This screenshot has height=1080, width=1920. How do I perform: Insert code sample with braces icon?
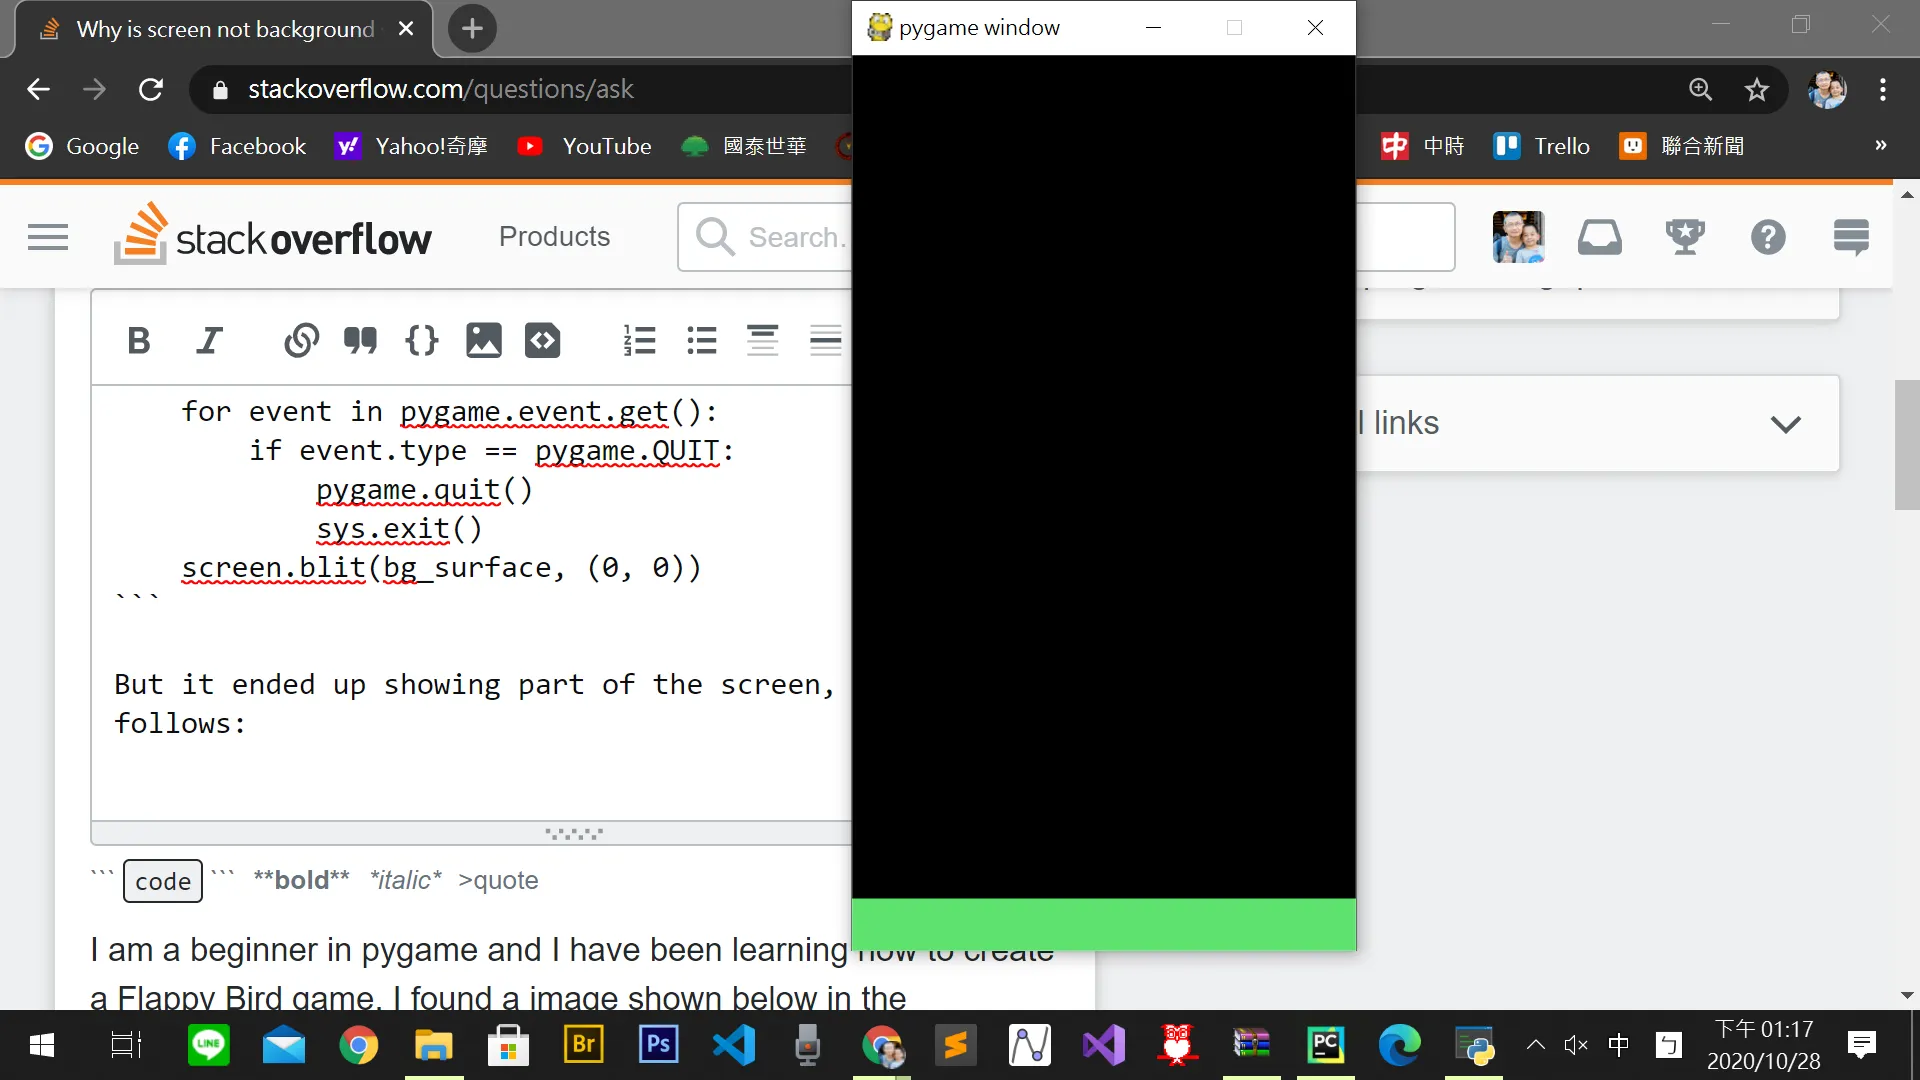421,341
